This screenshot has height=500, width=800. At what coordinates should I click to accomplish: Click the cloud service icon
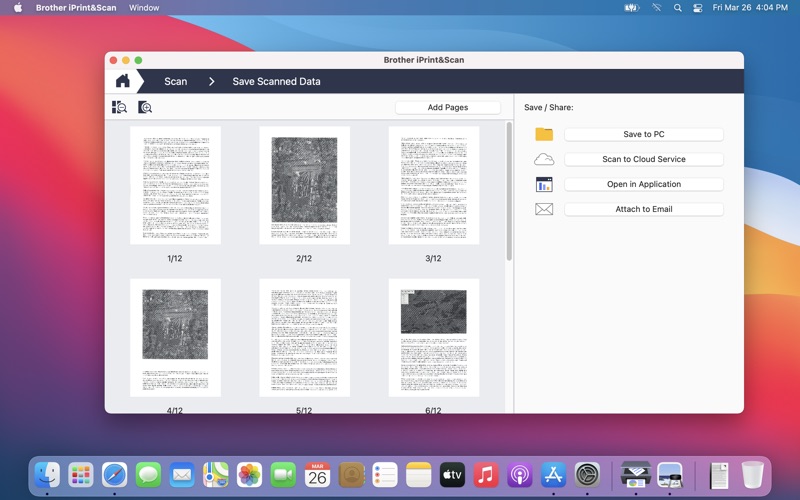[x=544, y=159]
